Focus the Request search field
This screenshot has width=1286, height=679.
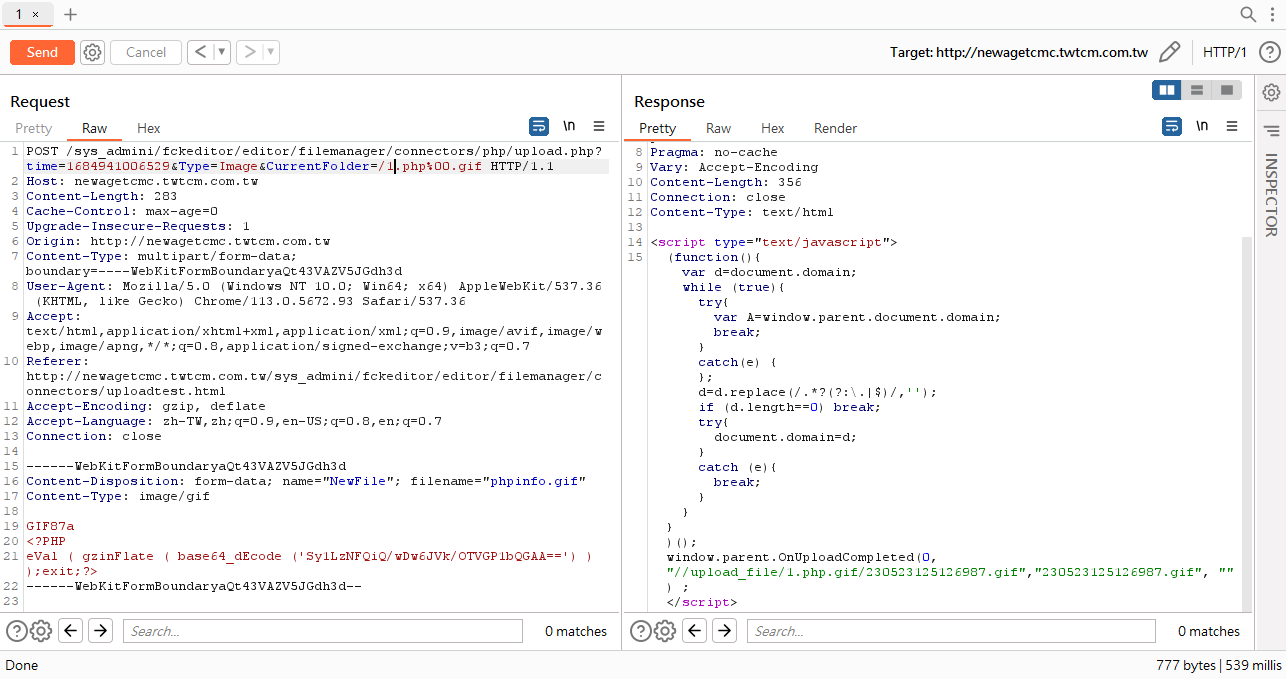pos(322,631)
